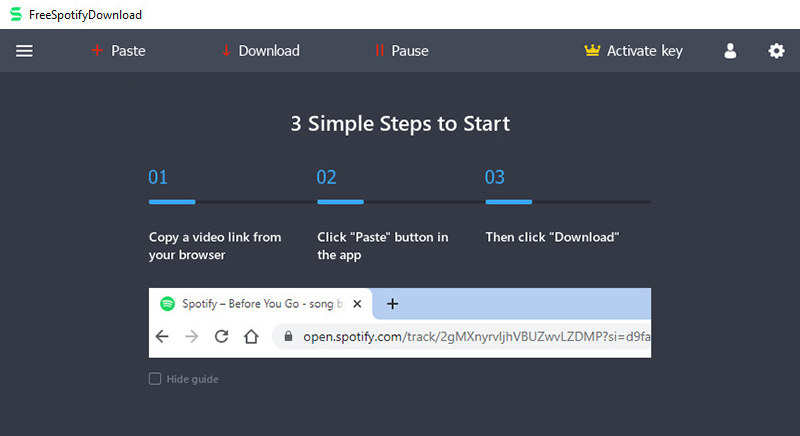800x436 pixels.
Task: Click step number 01
Action: (x=158, y=177)
